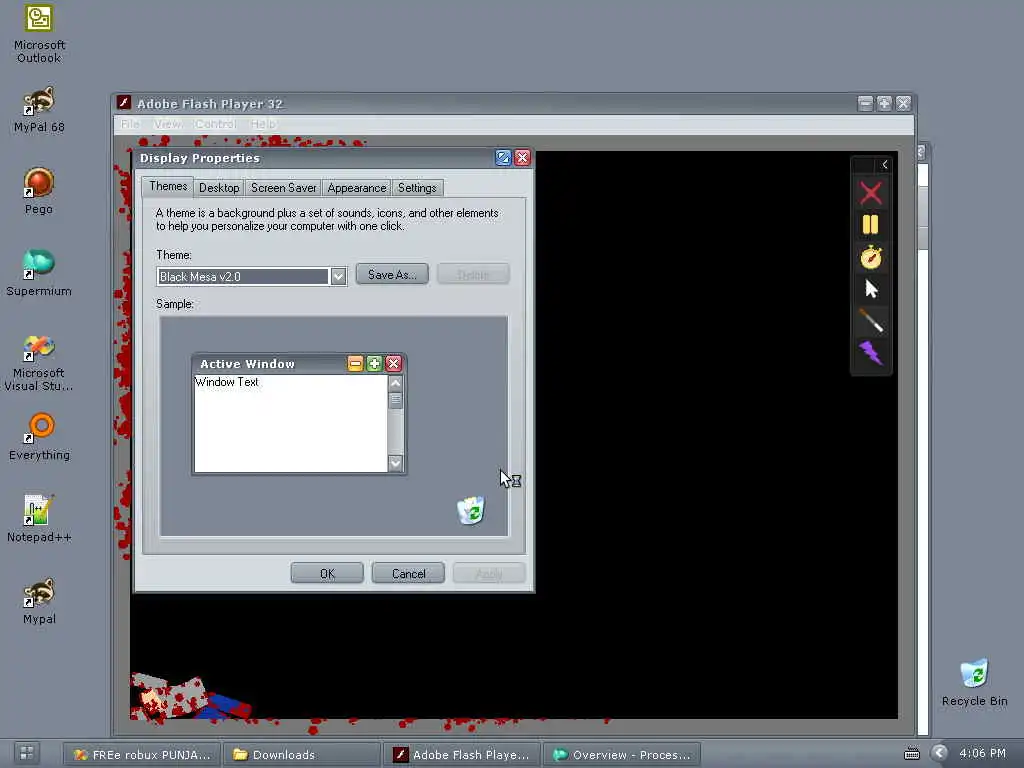Open the MyPal 68 desktop shortcut
The image size is (1024, 768).
(39, 109)
